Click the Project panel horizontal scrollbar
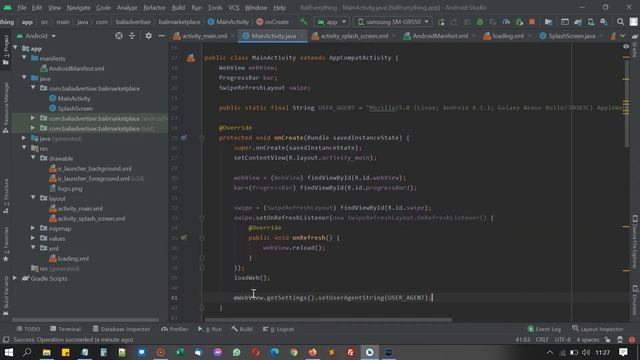The width and height of the screenshot is (640, 360). pos(85,320)
